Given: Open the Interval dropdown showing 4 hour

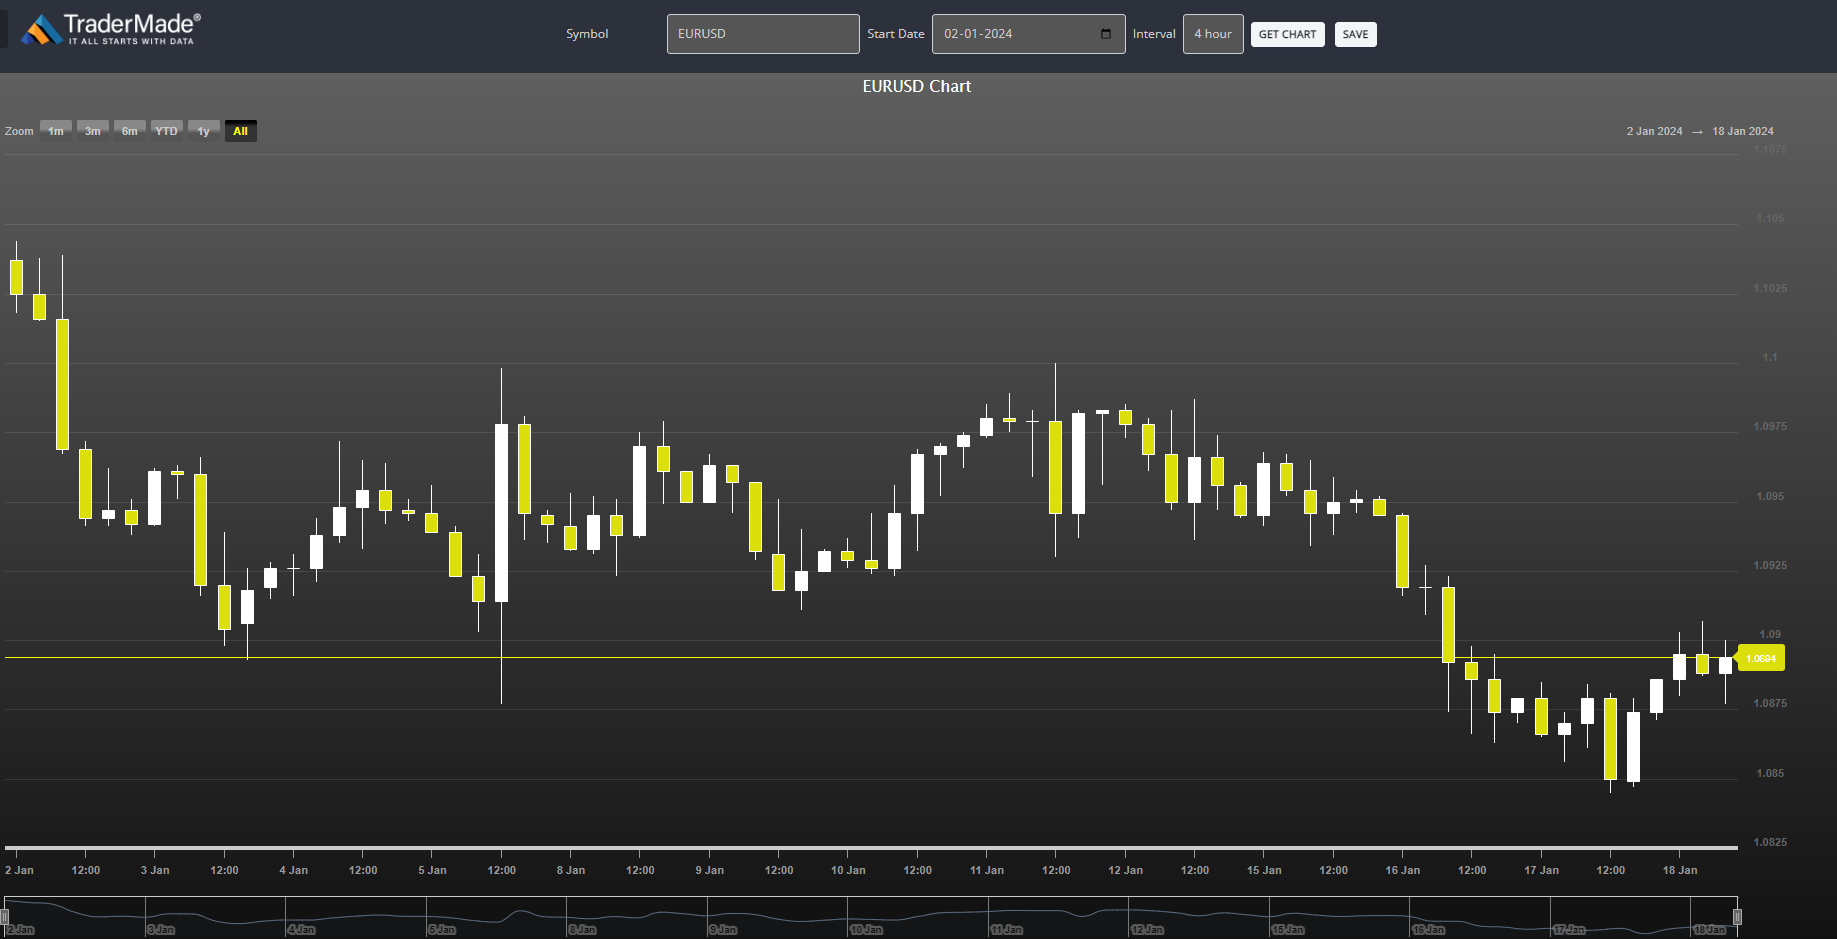Looking at the screenshot, I should pos(1213,34).
